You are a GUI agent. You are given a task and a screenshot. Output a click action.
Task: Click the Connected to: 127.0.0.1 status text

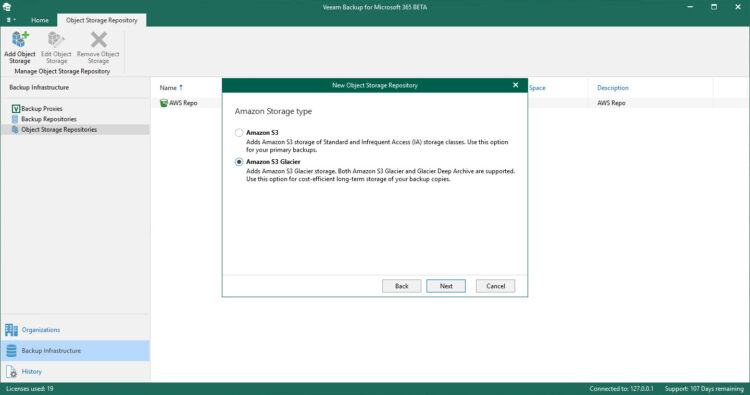pyautogui.click(x=621, y=389)
